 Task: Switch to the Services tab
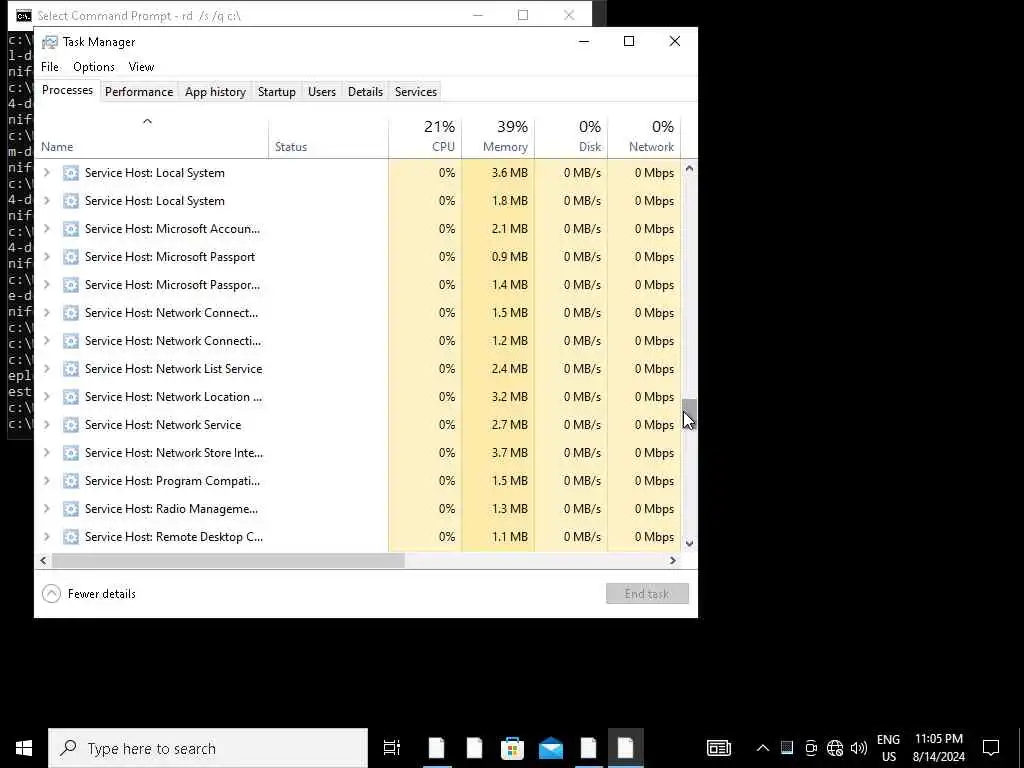415,92
